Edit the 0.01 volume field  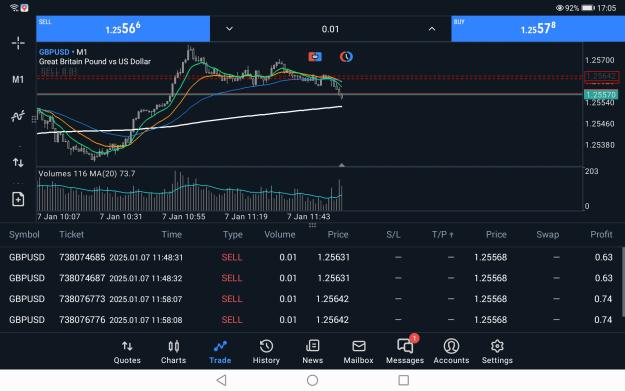pyautogui.click(x=330, y=29)
